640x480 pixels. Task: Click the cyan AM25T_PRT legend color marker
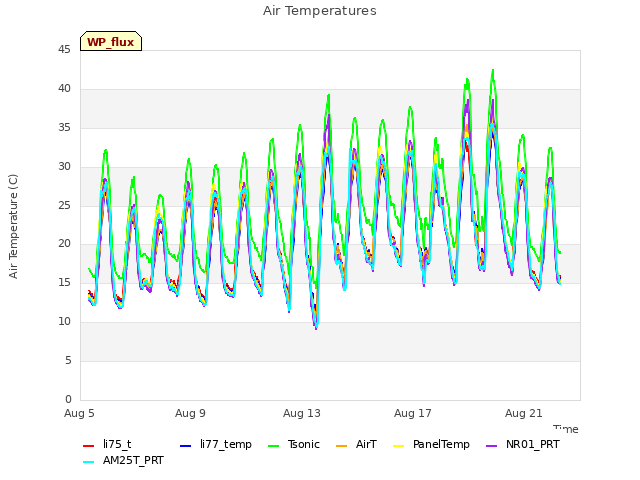pos(88,462)
